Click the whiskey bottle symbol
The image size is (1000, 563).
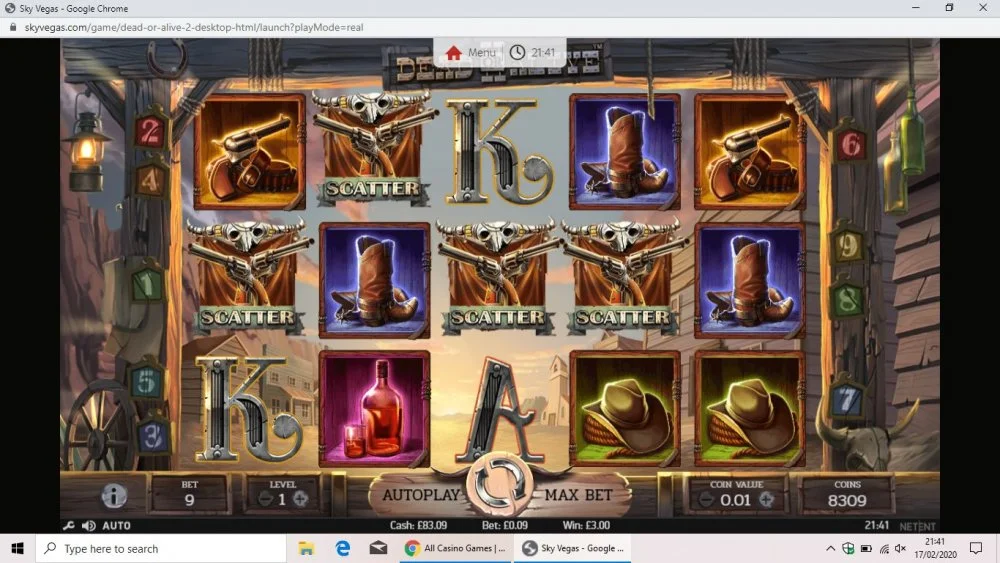point(374,408)
